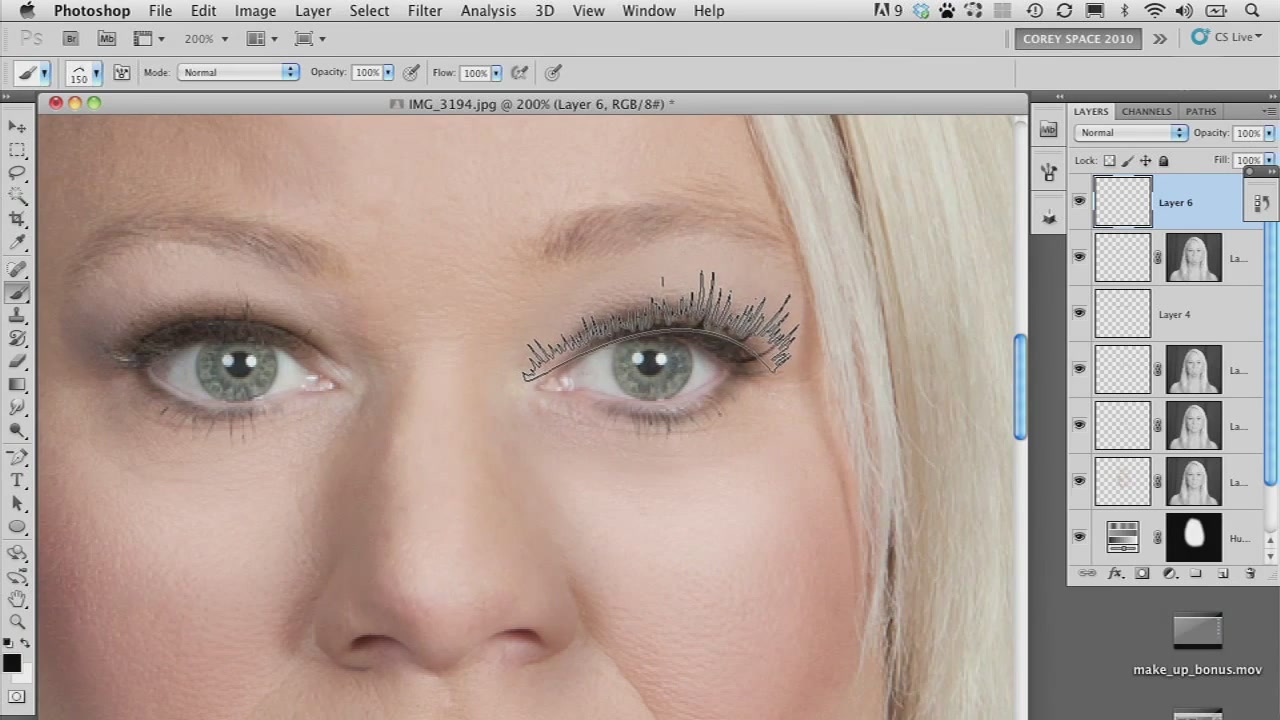
Task: Enable airbrush mode
Action: tap(519, 72)
